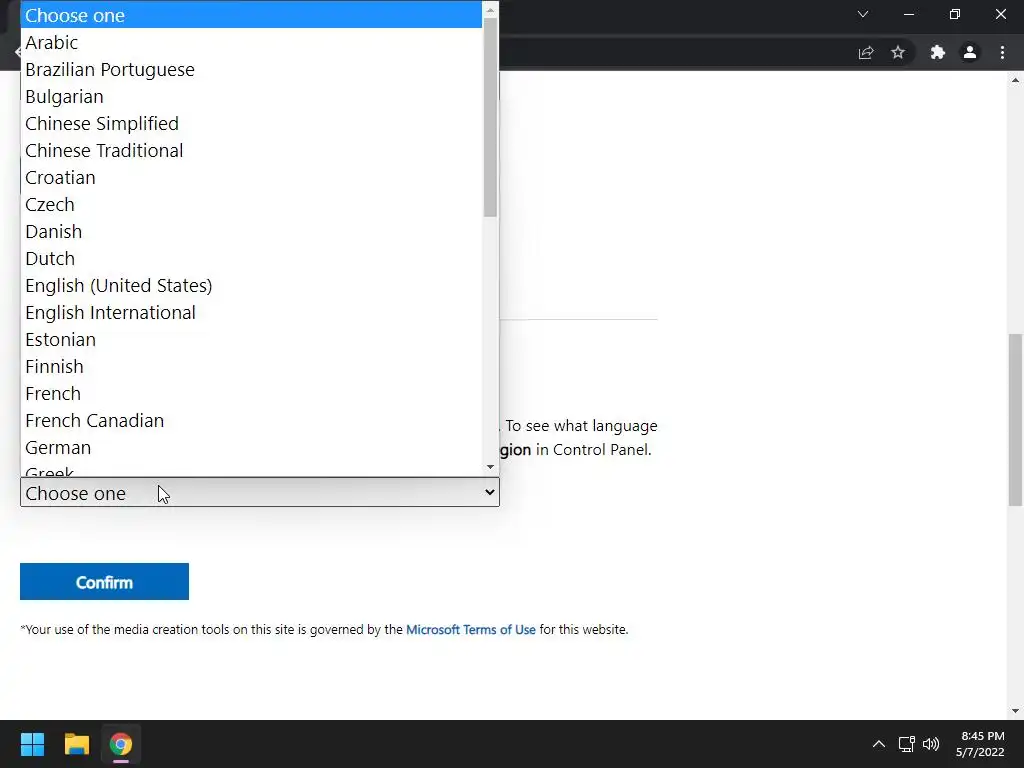Click the dropdown list scrollbar thumb

tap(490, 118)
